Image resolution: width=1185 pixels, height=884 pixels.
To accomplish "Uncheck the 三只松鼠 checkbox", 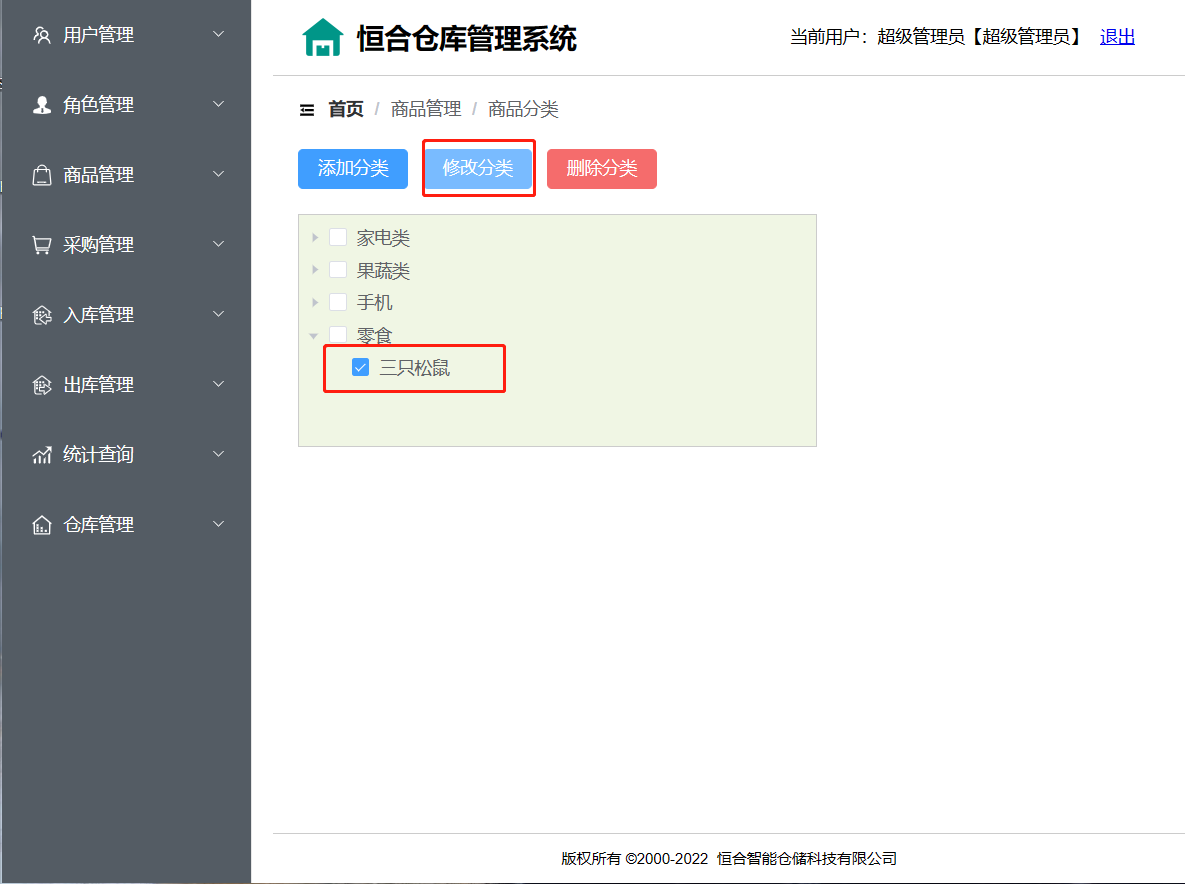I will tap(360, 367).
